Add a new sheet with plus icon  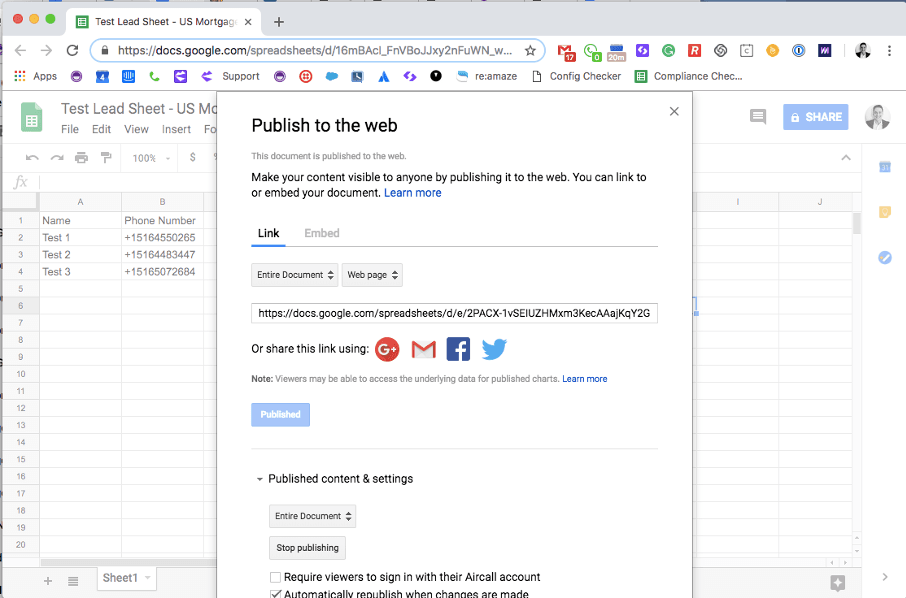(x=47, y=580)
